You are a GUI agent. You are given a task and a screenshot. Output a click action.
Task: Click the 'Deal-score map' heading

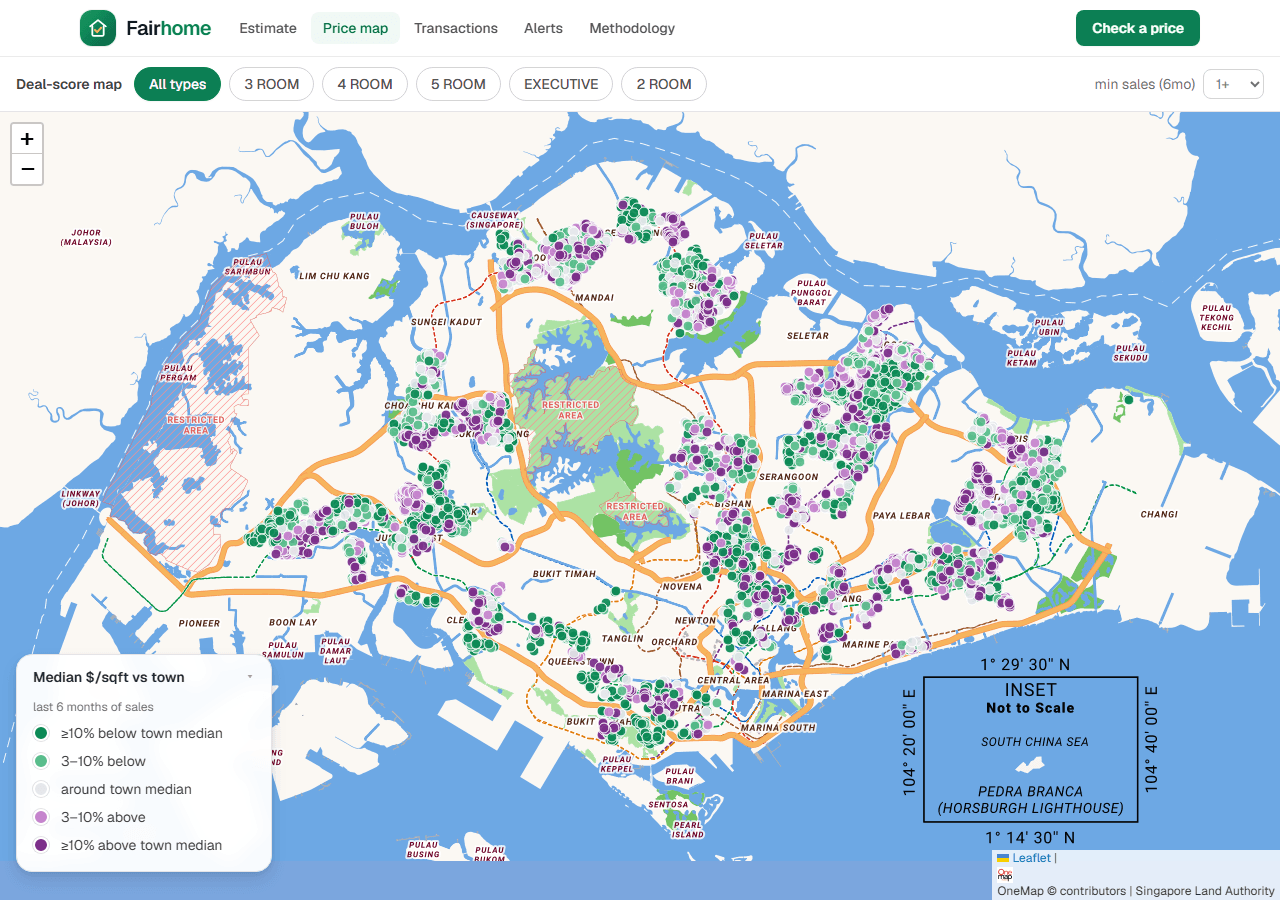(69, 84)
